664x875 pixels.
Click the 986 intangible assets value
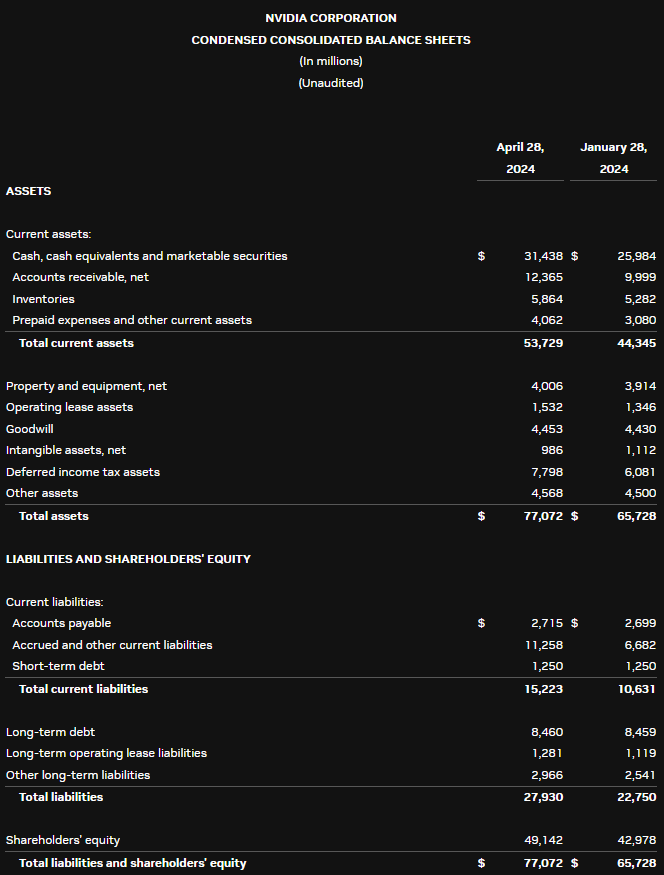click(x=552, y=450)
